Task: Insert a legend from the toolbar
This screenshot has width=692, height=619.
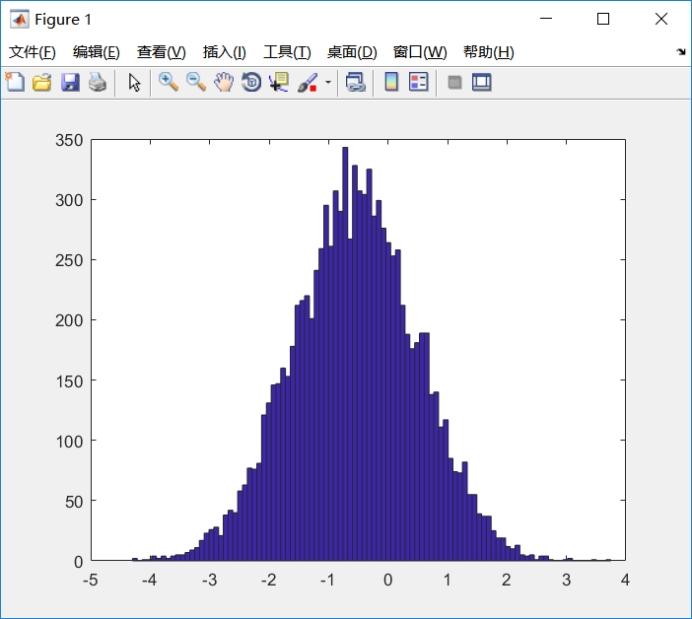Action: point(418,83)
